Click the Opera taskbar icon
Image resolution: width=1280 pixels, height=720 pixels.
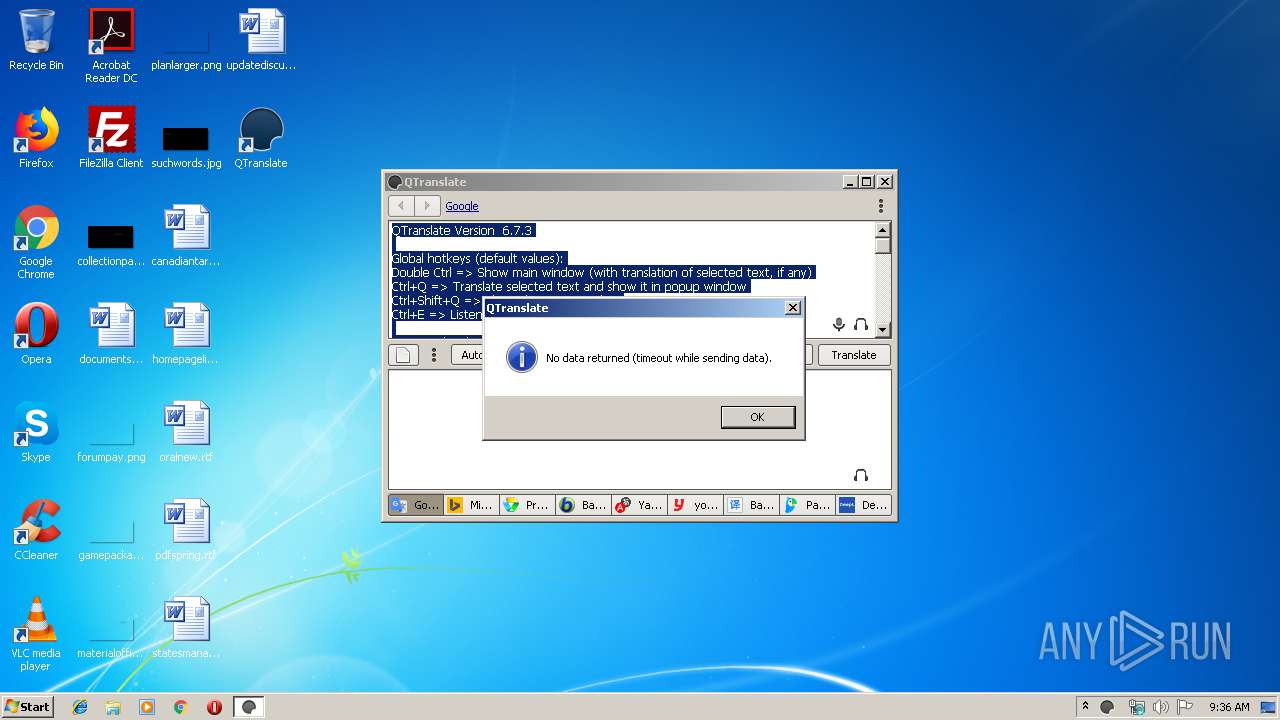tap(214, 707)
